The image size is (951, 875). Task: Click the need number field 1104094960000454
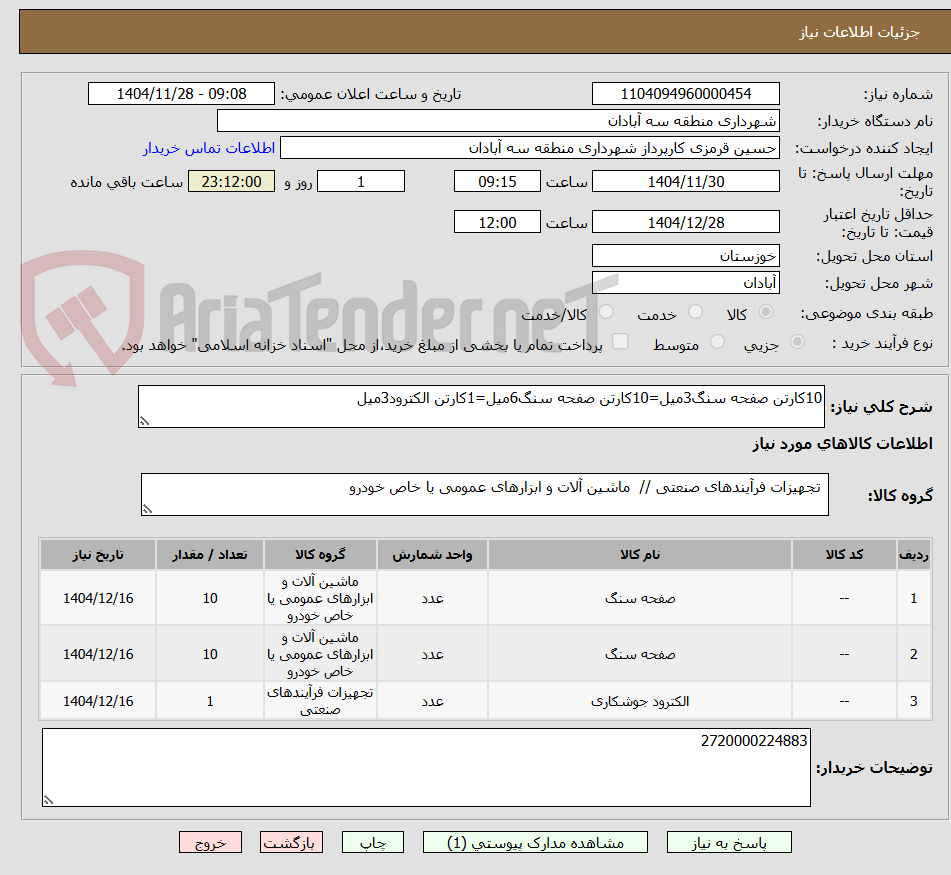685,94
